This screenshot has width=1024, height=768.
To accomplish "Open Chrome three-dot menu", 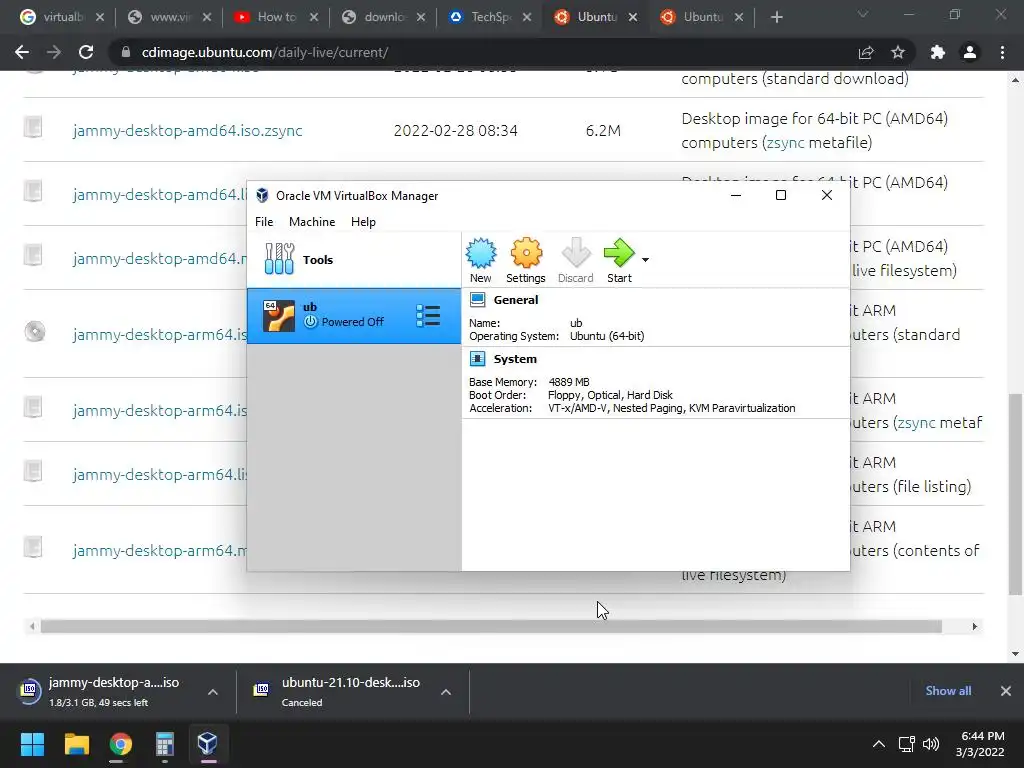I will click(1002, 52).
